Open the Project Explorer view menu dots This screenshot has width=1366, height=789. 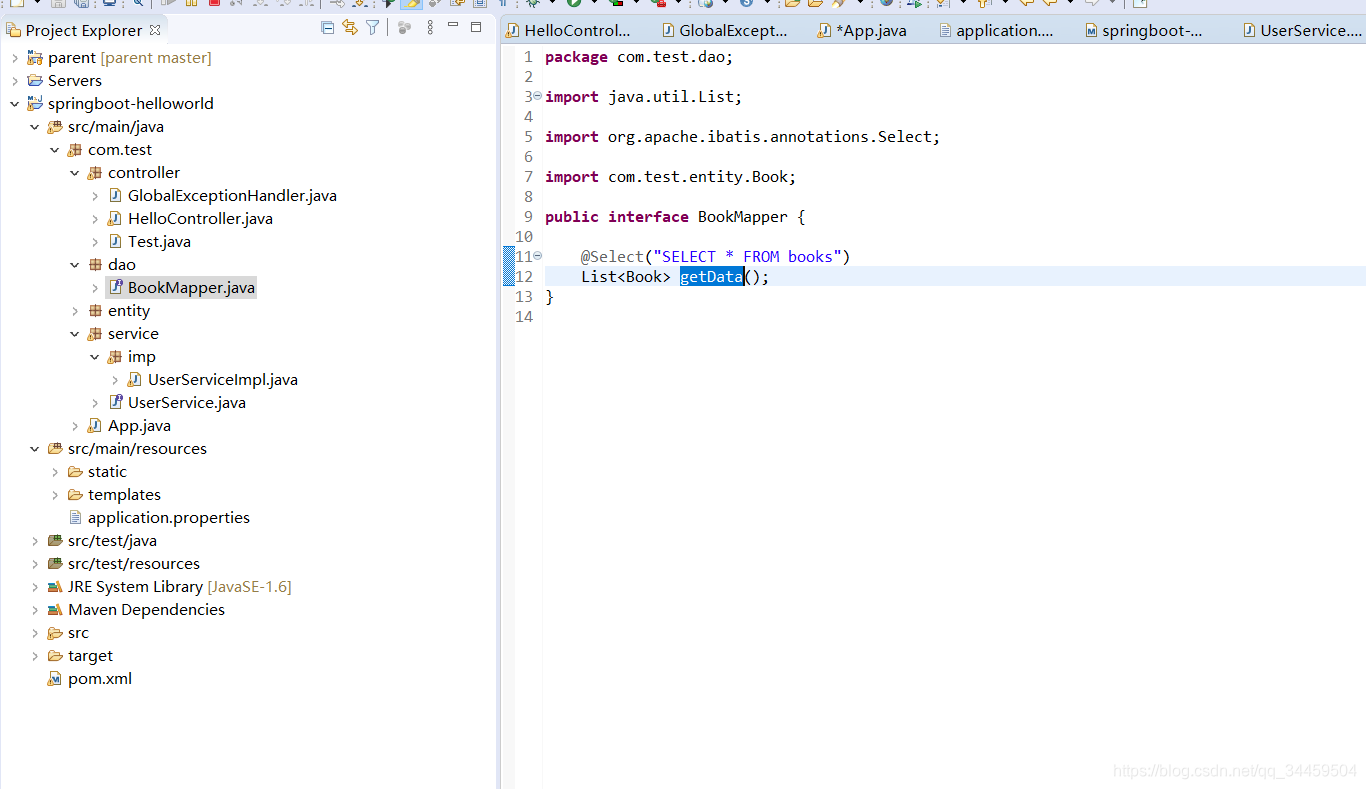click(430, 28)
